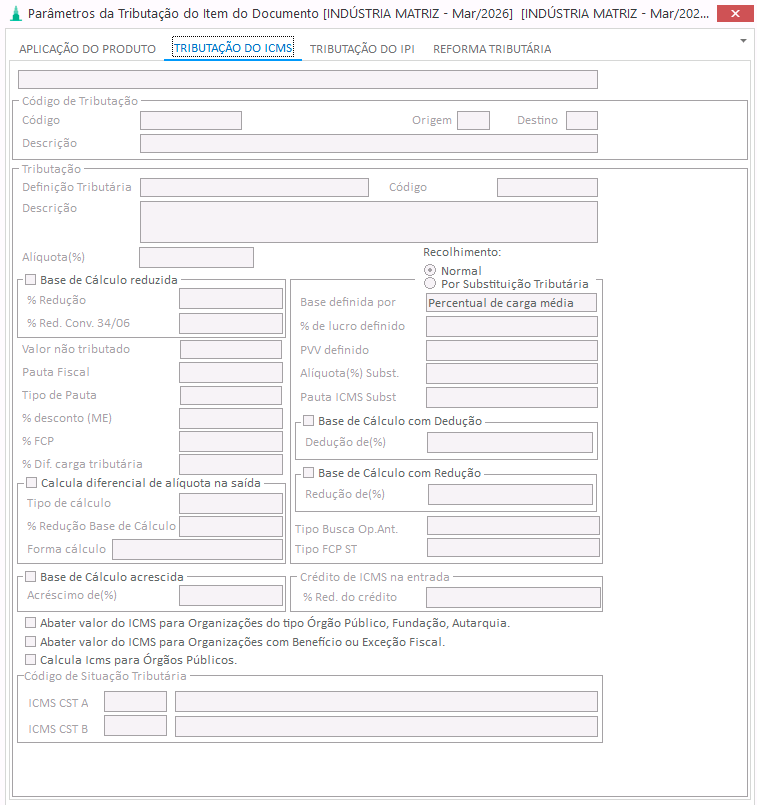The width and height of the screenshot is (757, 805).
Task: Click the Pauta Fiscal field
Action: 231,372
